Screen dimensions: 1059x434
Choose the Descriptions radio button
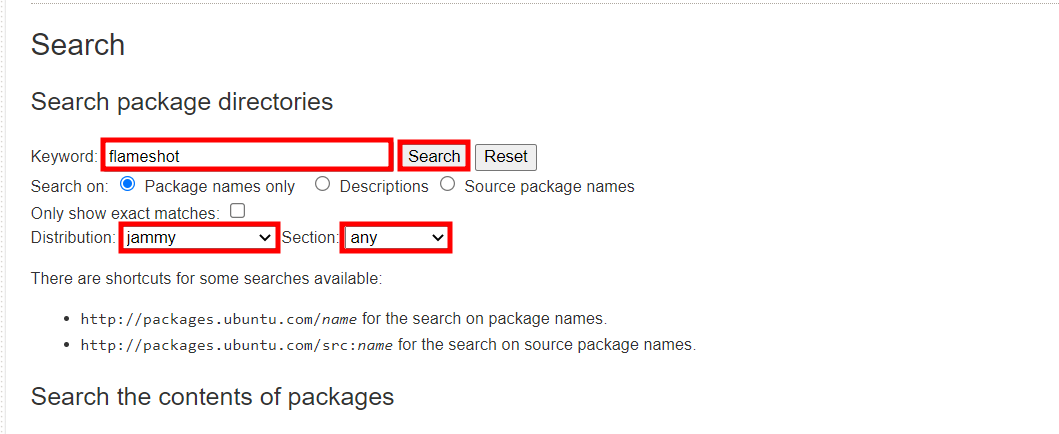tap(322, 184)
